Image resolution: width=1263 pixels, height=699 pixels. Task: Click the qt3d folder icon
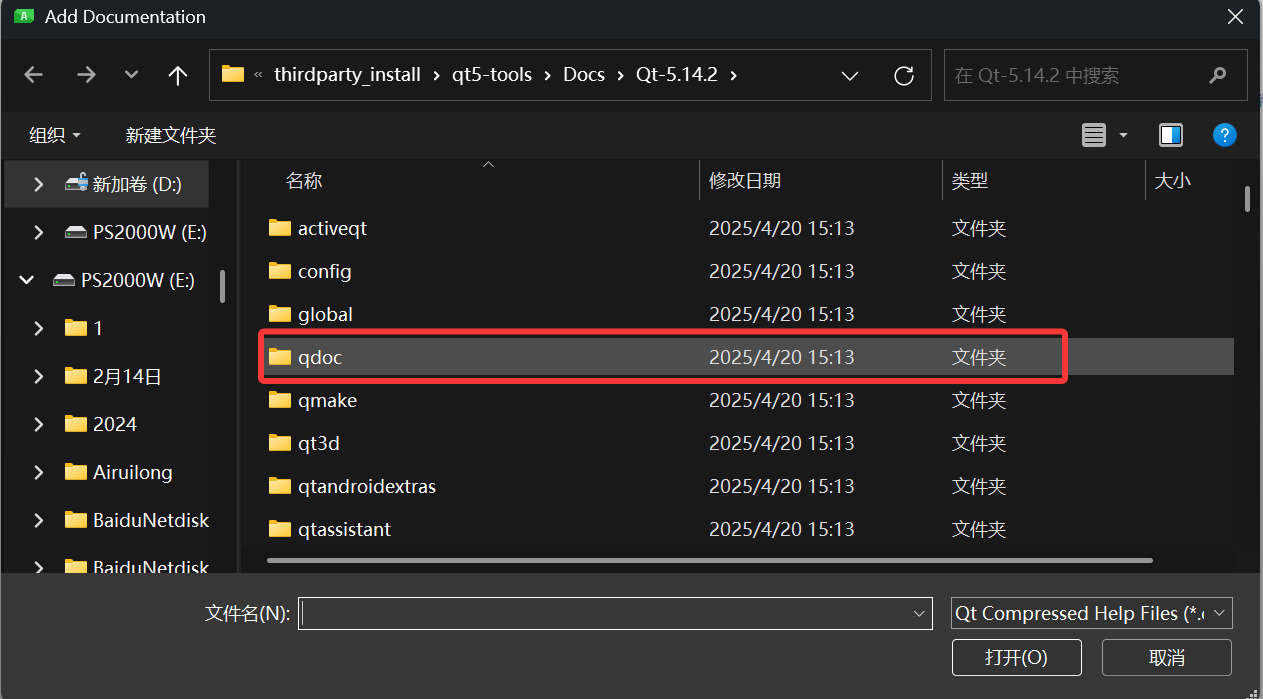(x=280, y=443)
